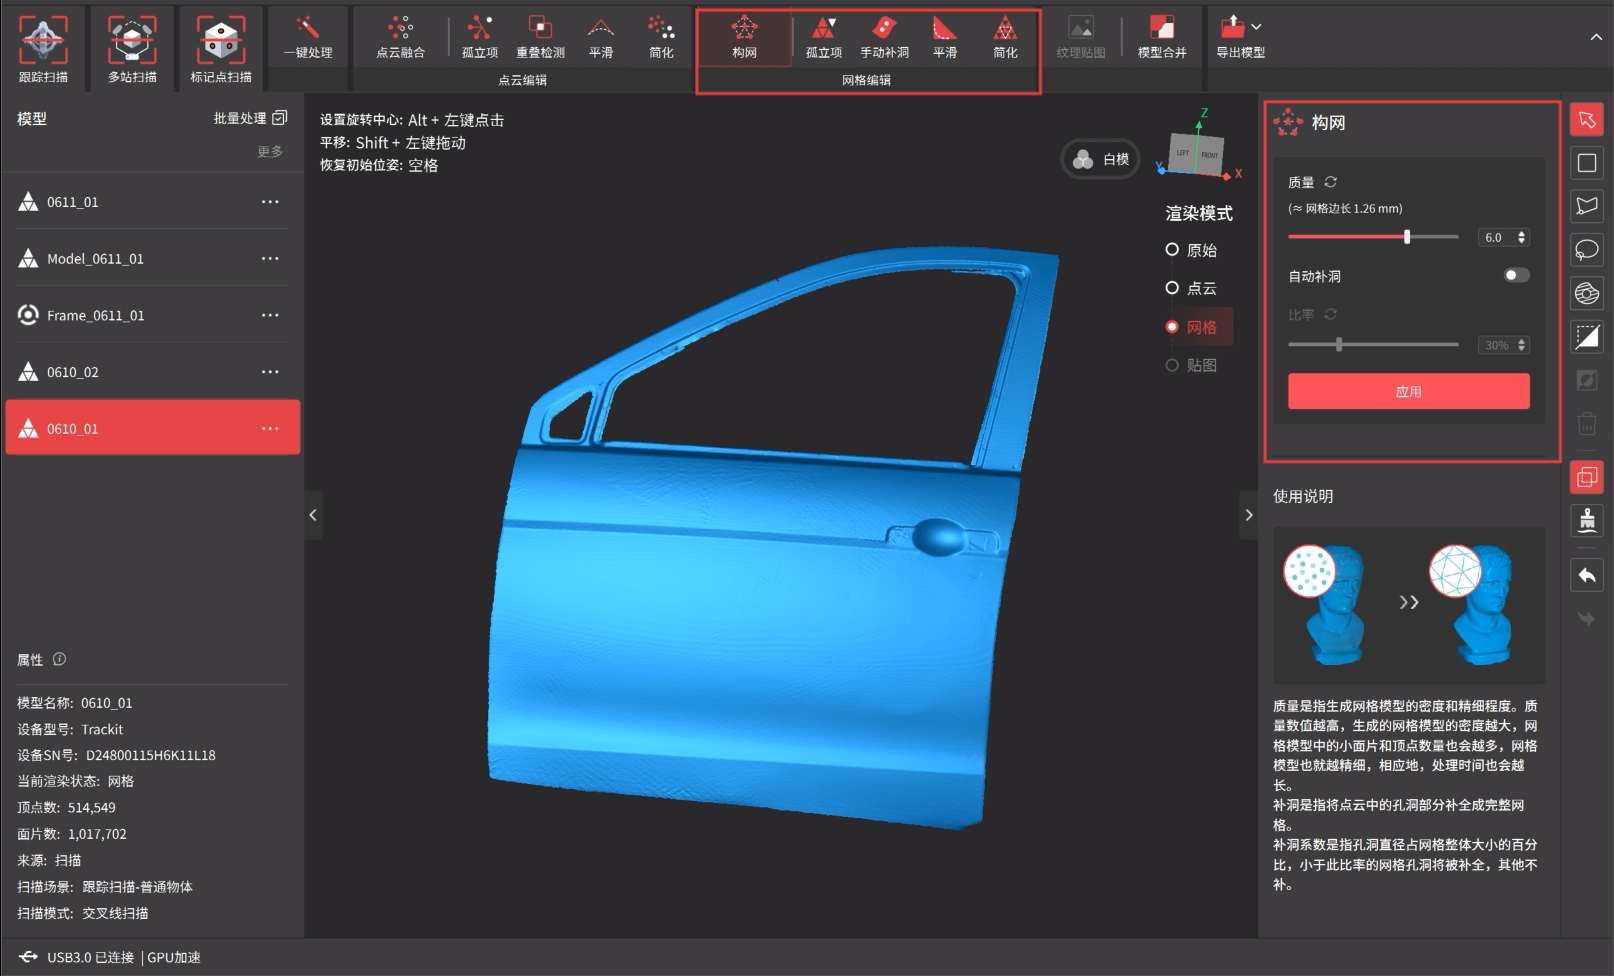
Task: Open the 点云融合 point cloud fusion tool
Action: [x=400, y=37]
